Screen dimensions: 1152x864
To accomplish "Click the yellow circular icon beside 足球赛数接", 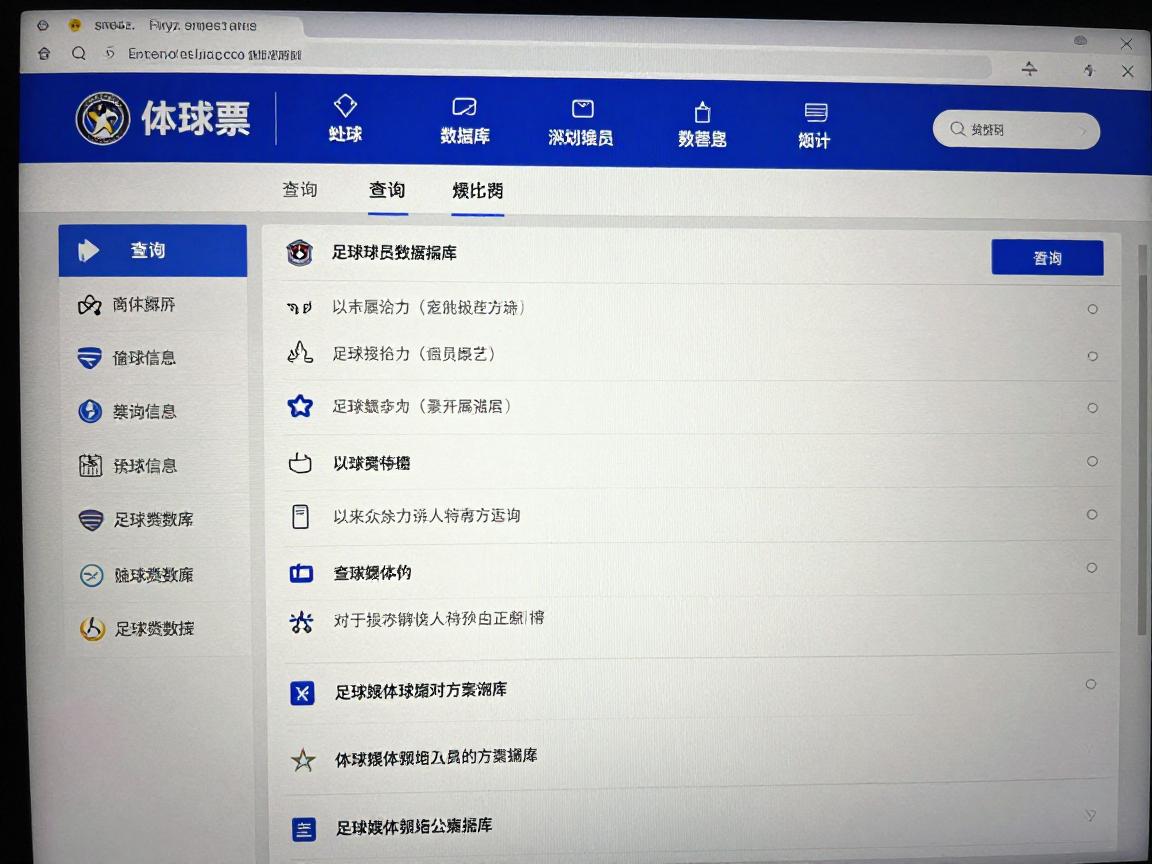I will click(92, 629).
